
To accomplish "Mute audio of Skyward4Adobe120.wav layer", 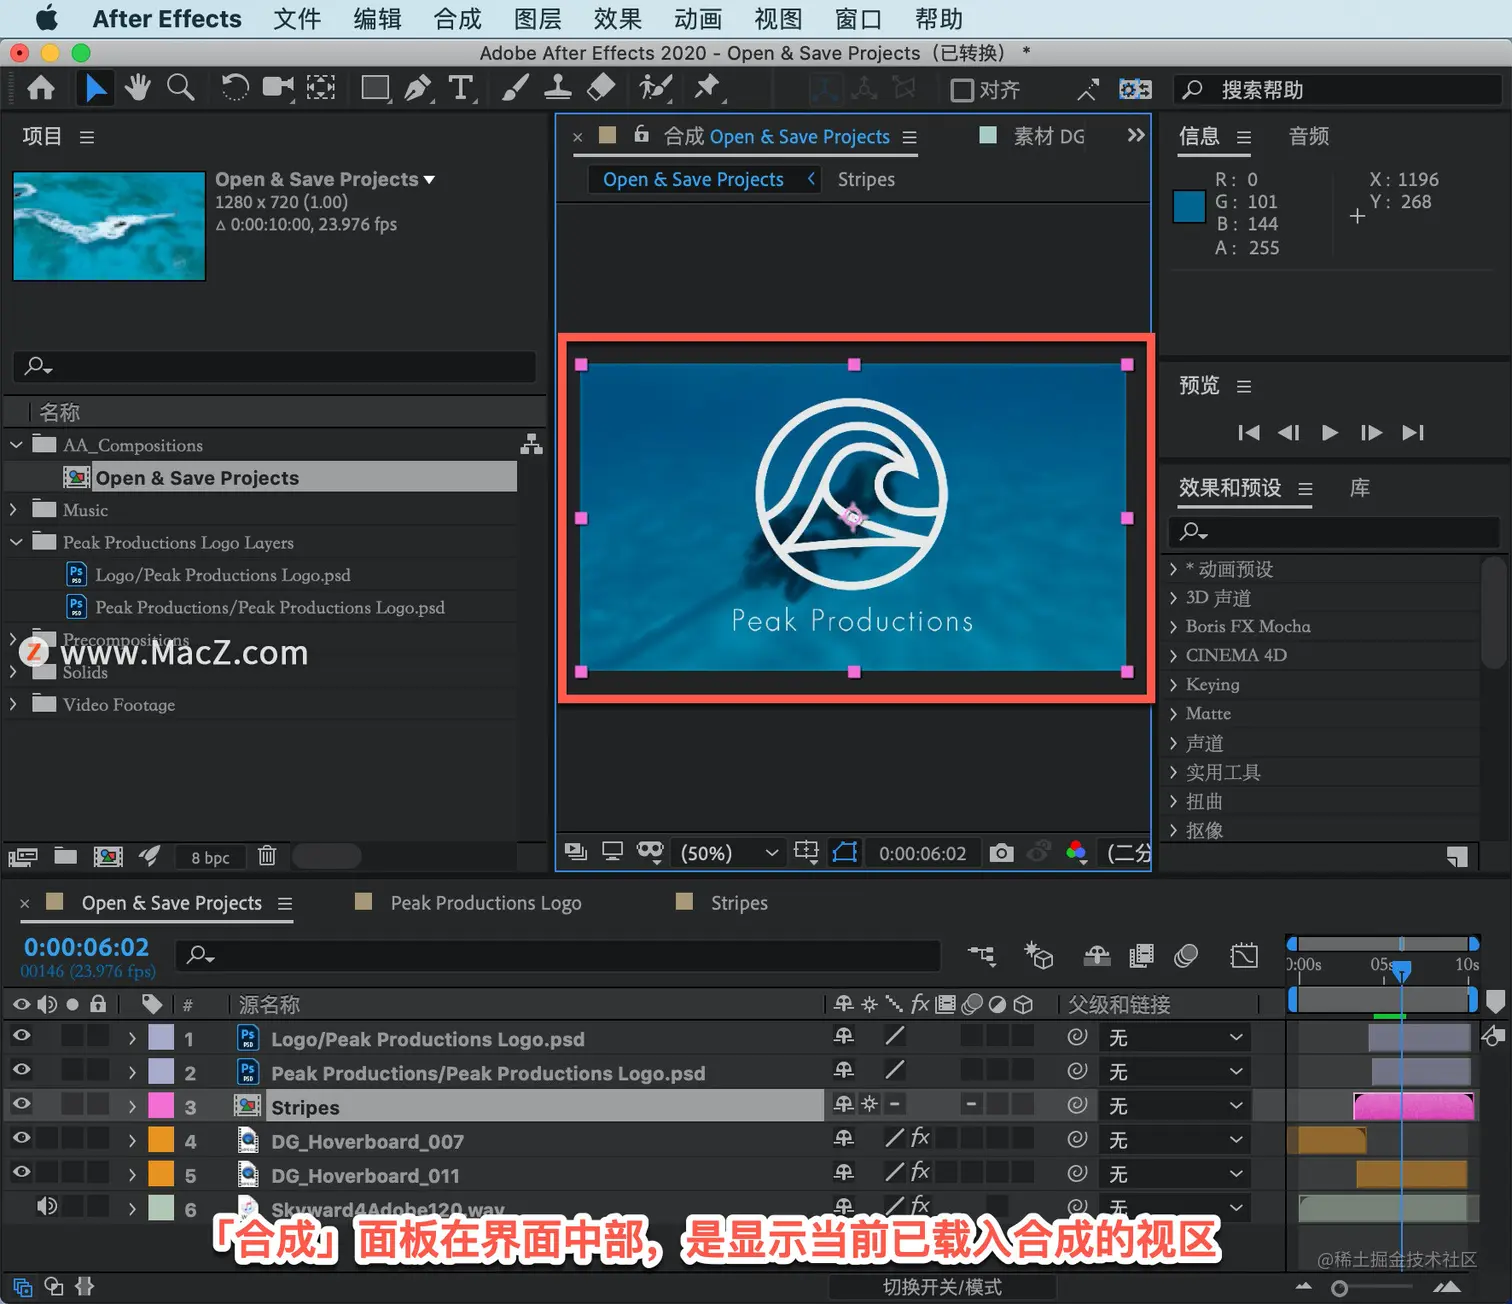I will 46,1206.
